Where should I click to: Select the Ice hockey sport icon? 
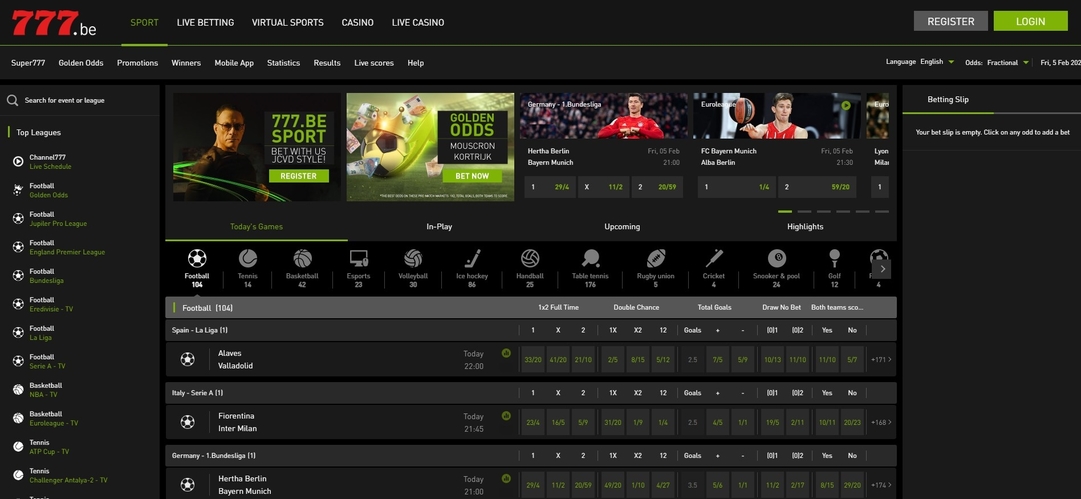[472, 258]
